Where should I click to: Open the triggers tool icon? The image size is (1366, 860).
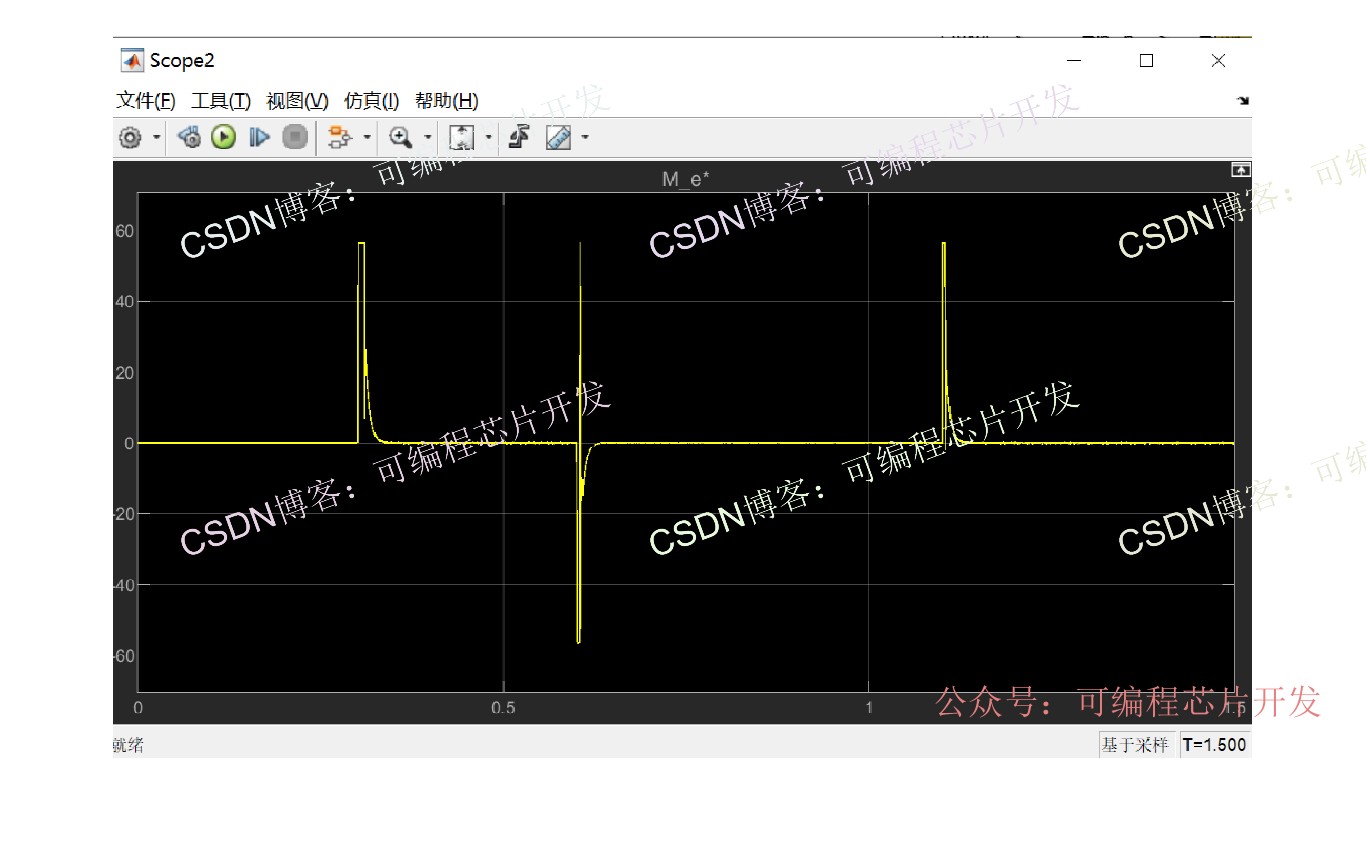click(518, 138)
